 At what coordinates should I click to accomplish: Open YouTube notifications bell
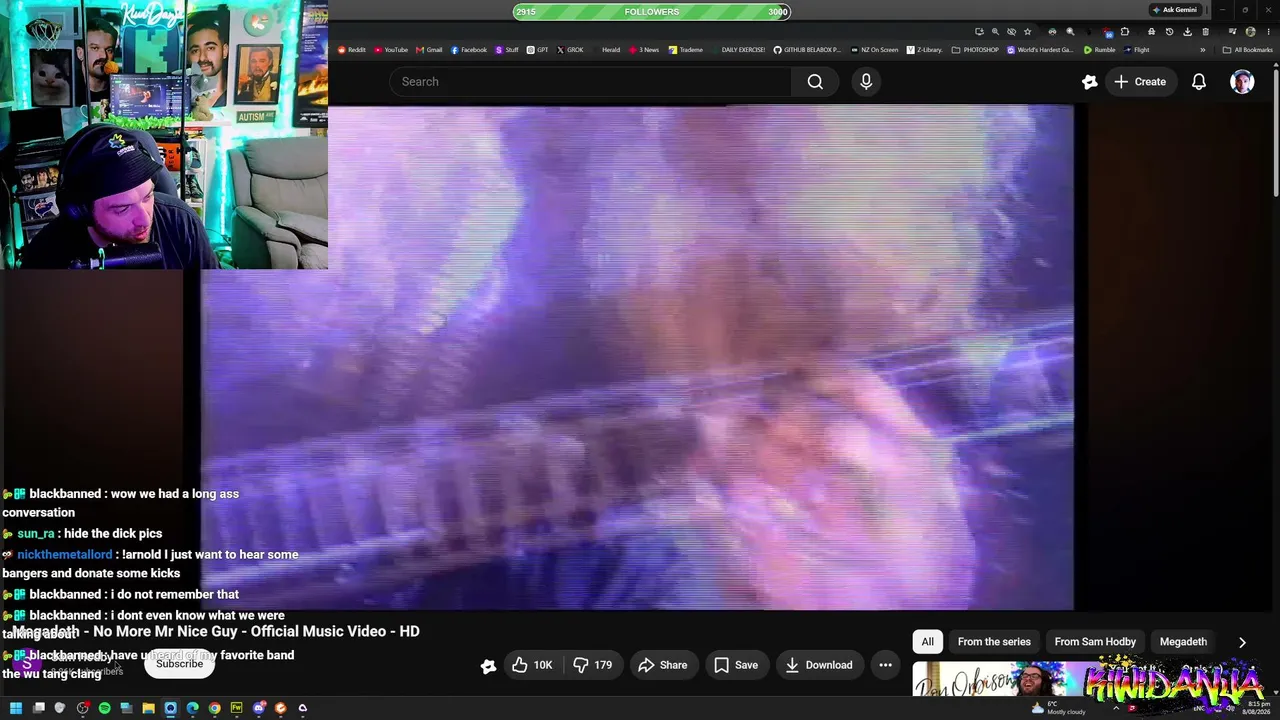pos(1198,82)
